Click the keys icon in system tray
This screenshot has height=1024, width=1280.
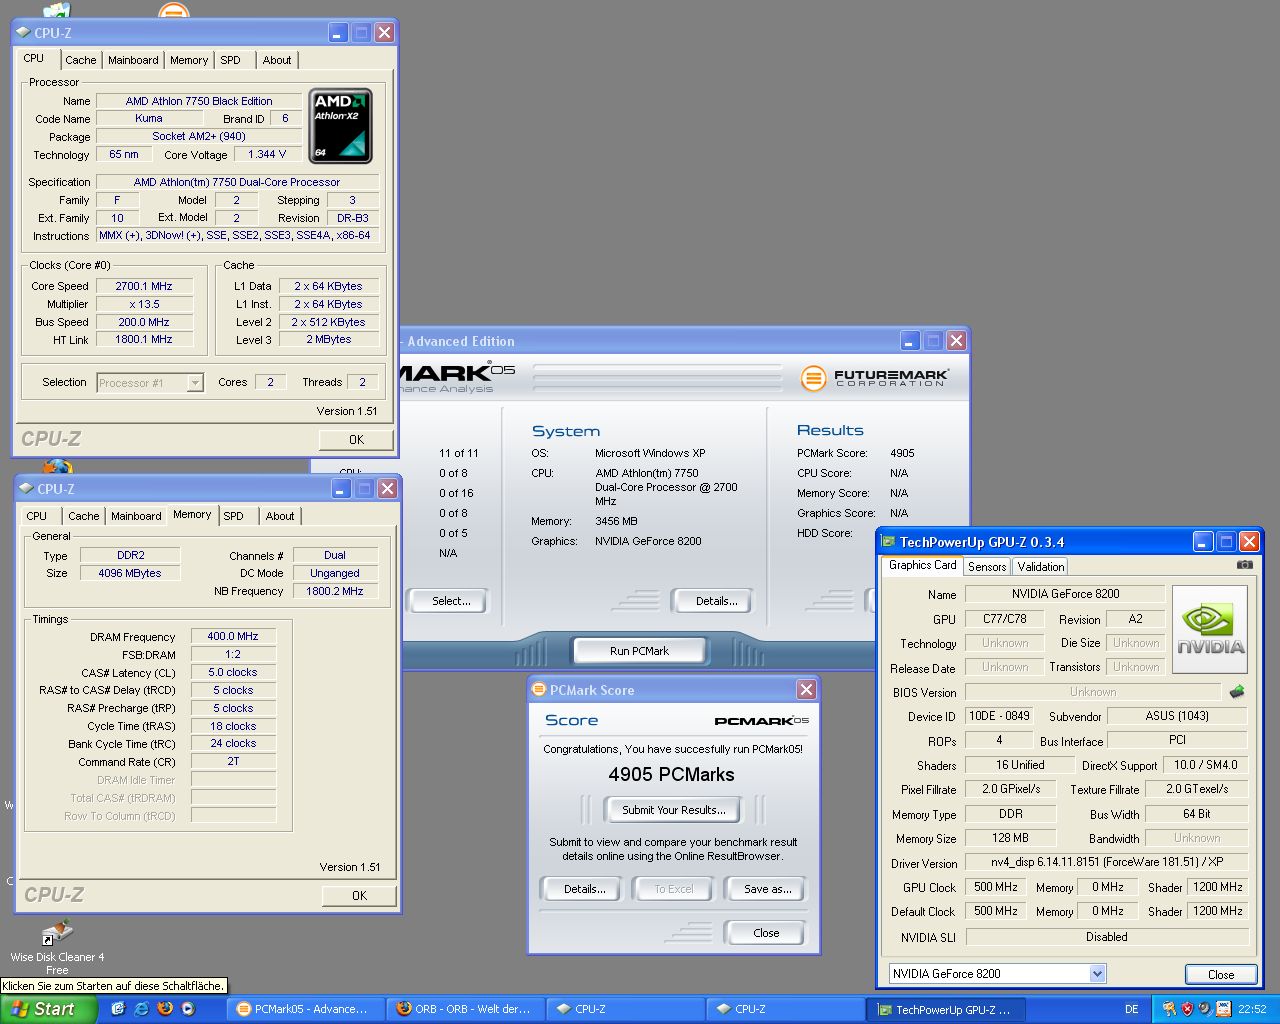coord(1168,1009)
